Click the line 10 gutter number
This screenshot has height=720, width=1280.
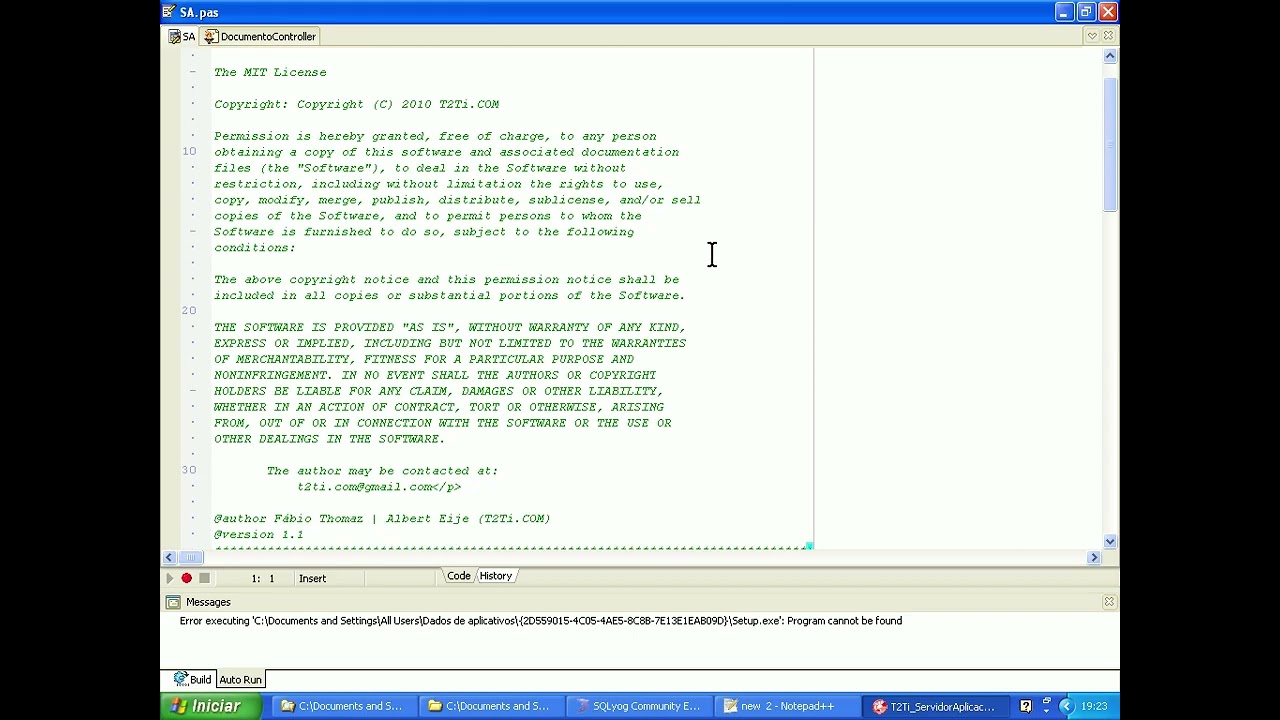pyautogui.click(x=189, y=152)
